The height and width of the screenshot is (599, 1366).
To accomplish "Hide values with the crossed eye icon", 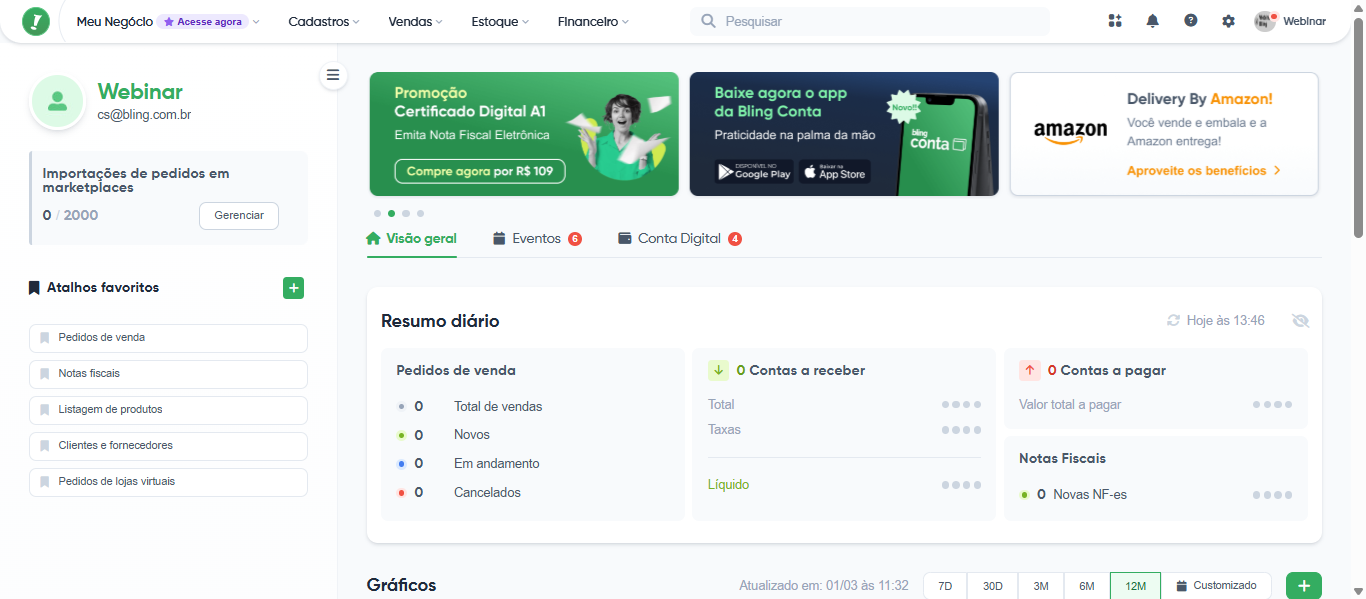I will coord(1300,321).
